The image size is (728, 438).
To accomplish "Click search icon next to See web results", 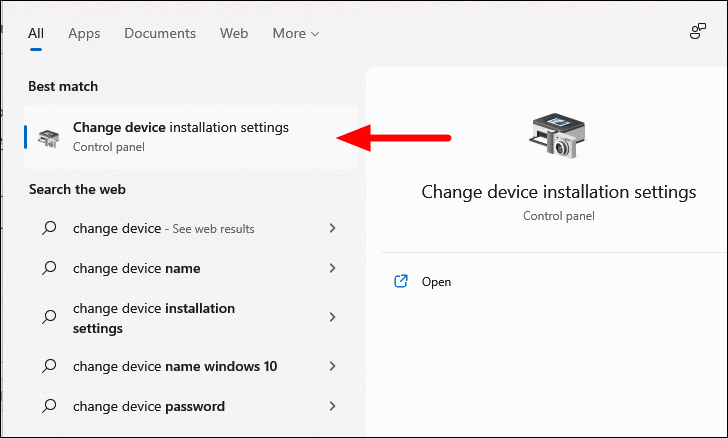I will 49,228.
